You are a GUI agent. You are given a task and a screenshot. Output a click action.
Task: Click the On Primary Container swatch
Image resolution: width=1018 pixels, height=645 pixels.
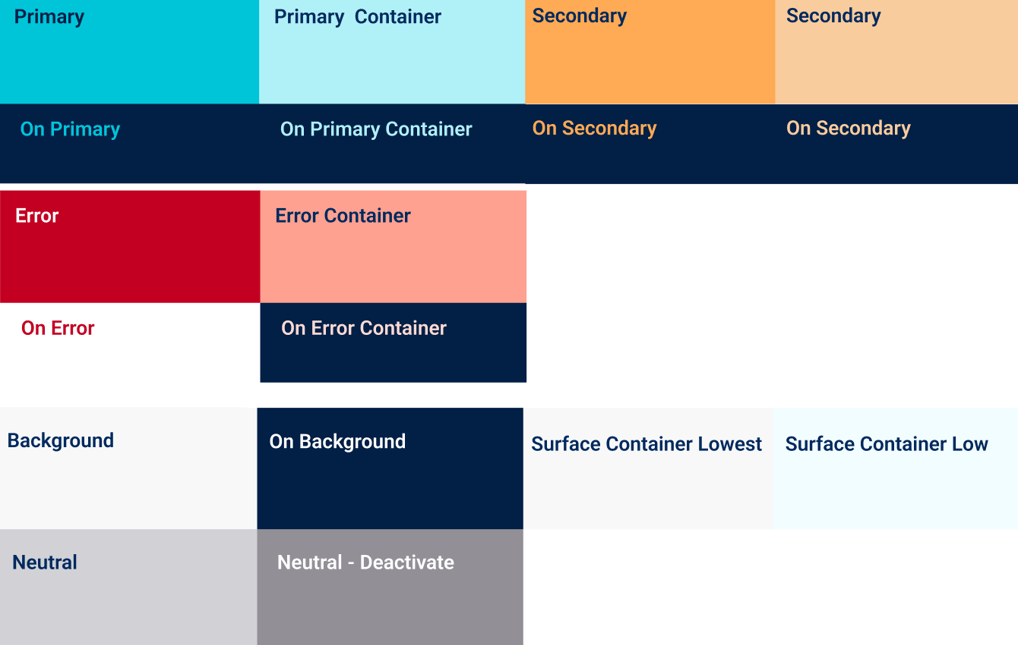pos(392,144)
